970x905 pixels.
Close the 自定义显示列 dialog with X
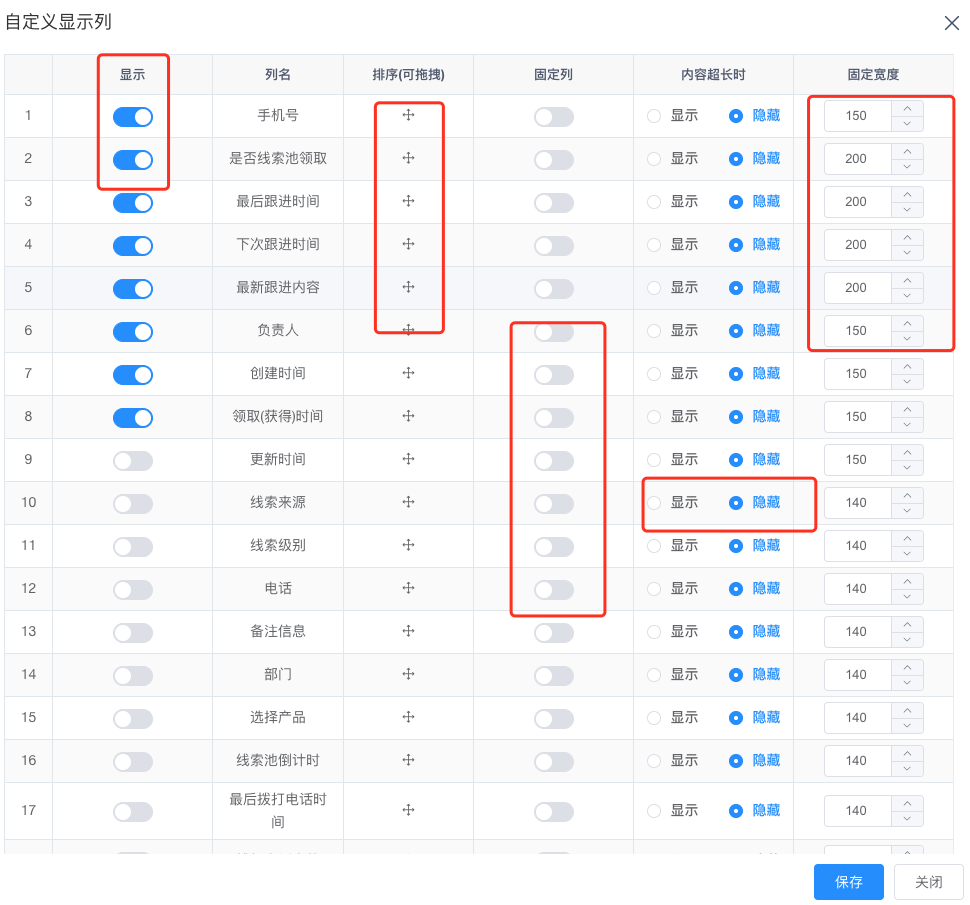coord(951,23)
